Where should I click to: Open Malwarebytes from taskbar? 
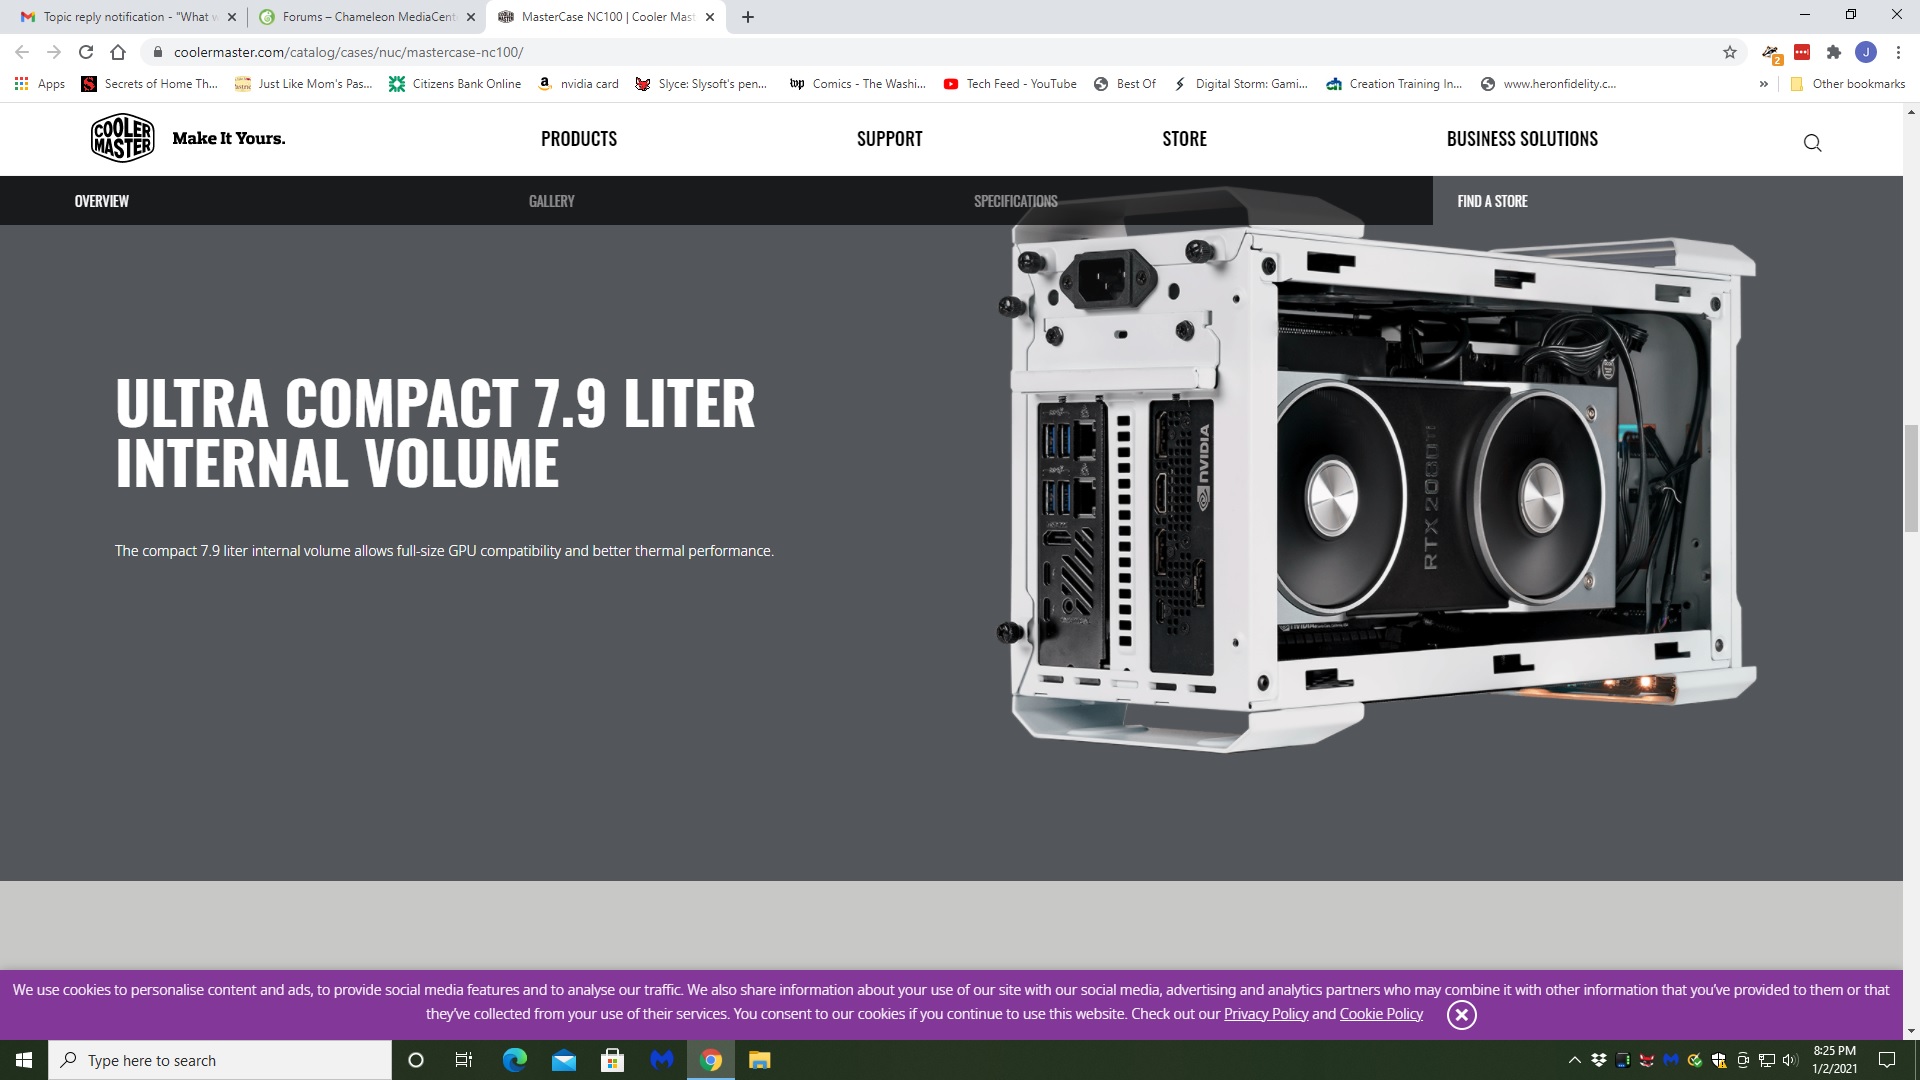pyautogui.click(x=662, y=1060)
